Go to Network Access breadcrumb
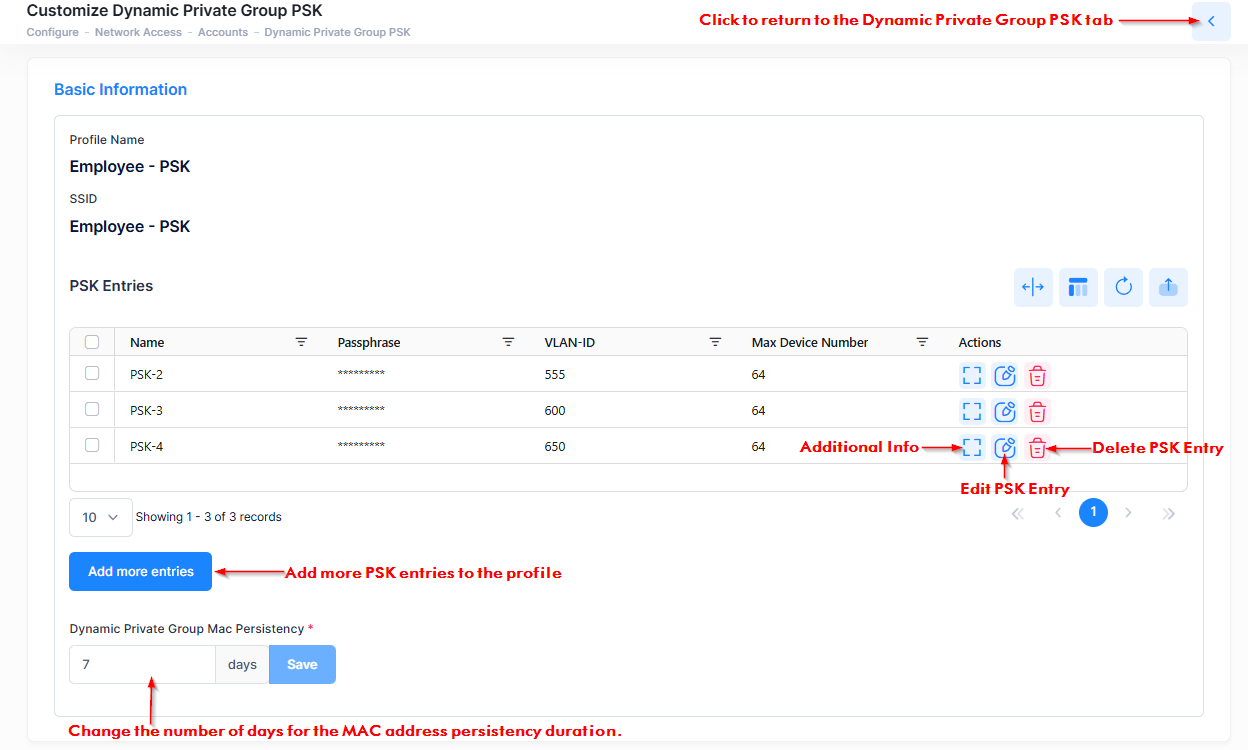Image resolution: width=1248 pixels, height=750 pixels. pos(138,32)
